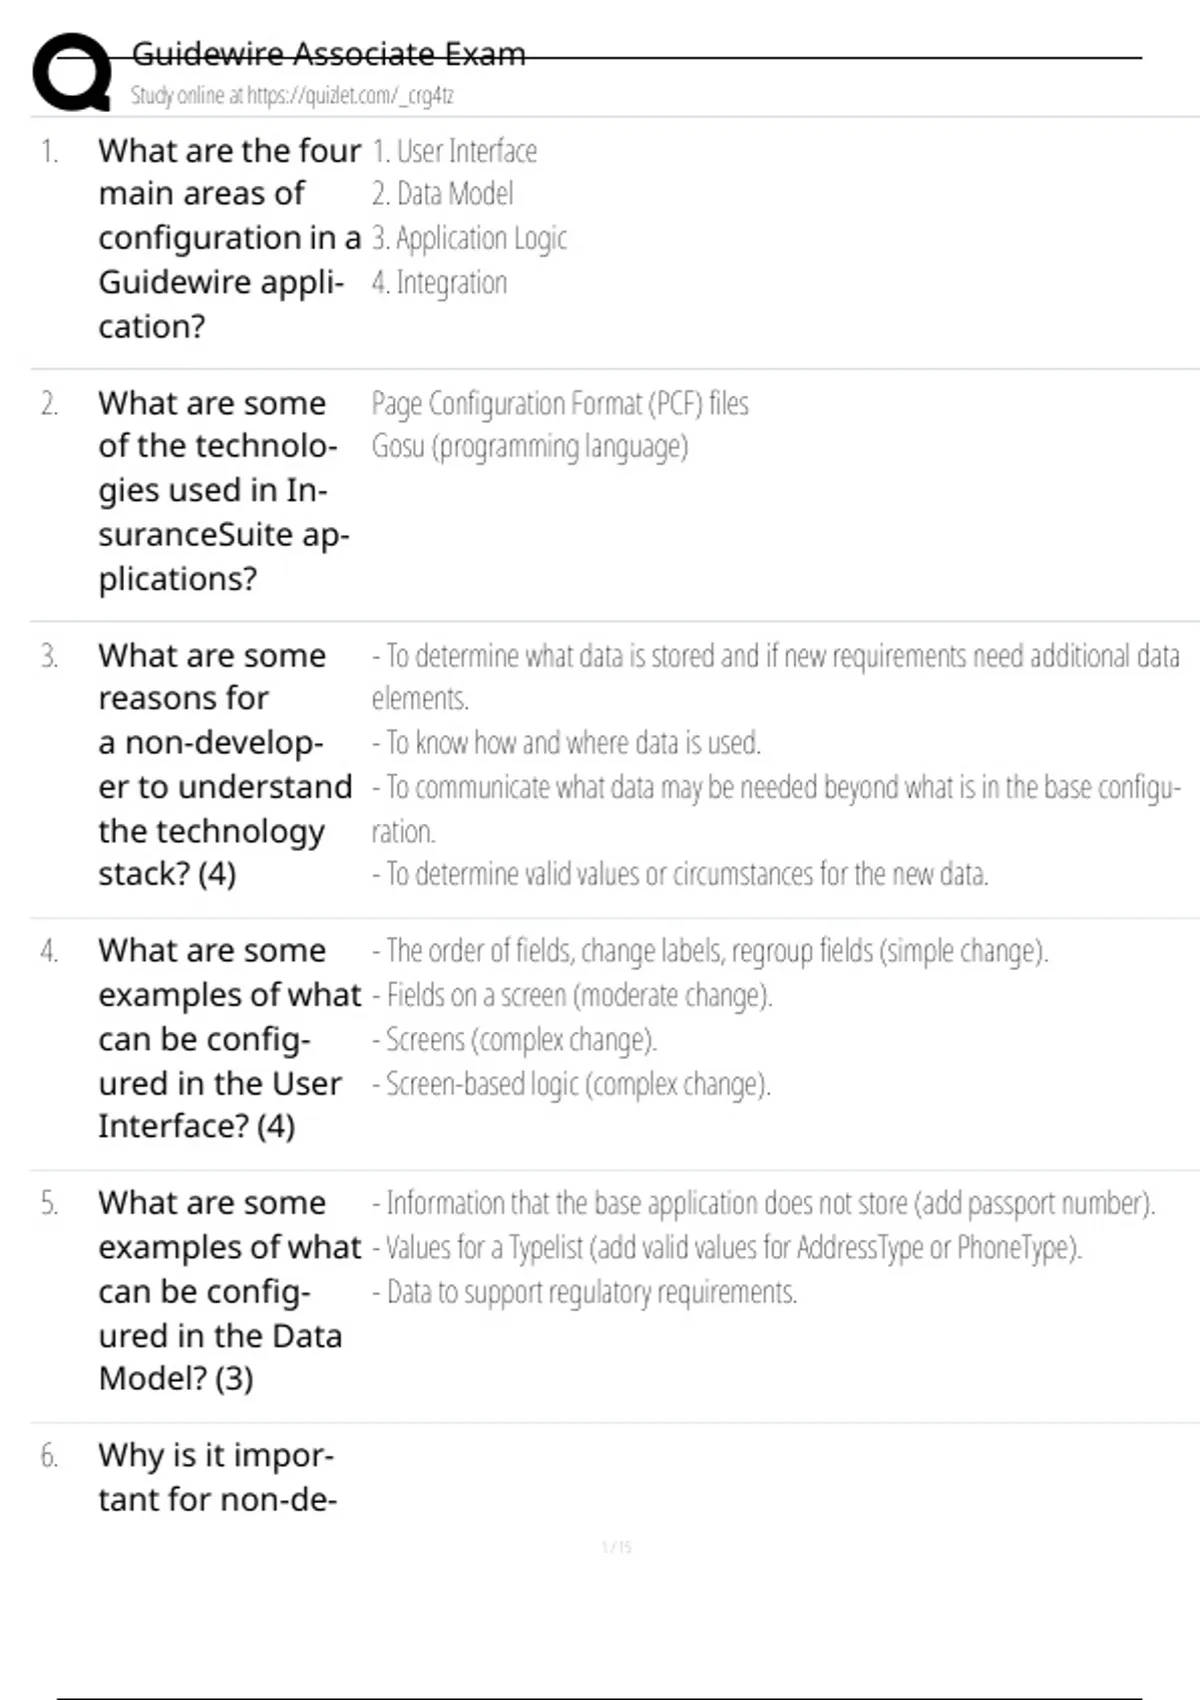Click the 1/15 page number indicator
The image size is (1200, 1700).
tap(617, 1548)
